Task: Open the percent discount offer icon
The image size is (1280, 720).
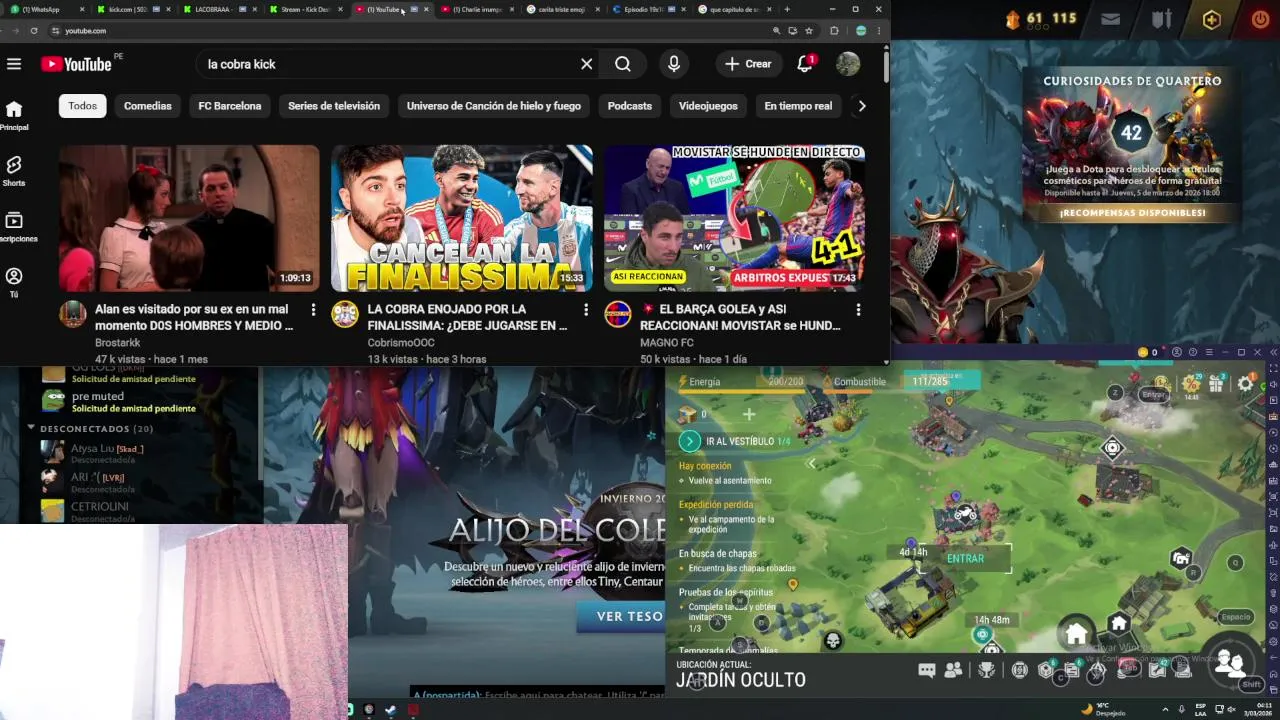Action: pos(1190,384)
